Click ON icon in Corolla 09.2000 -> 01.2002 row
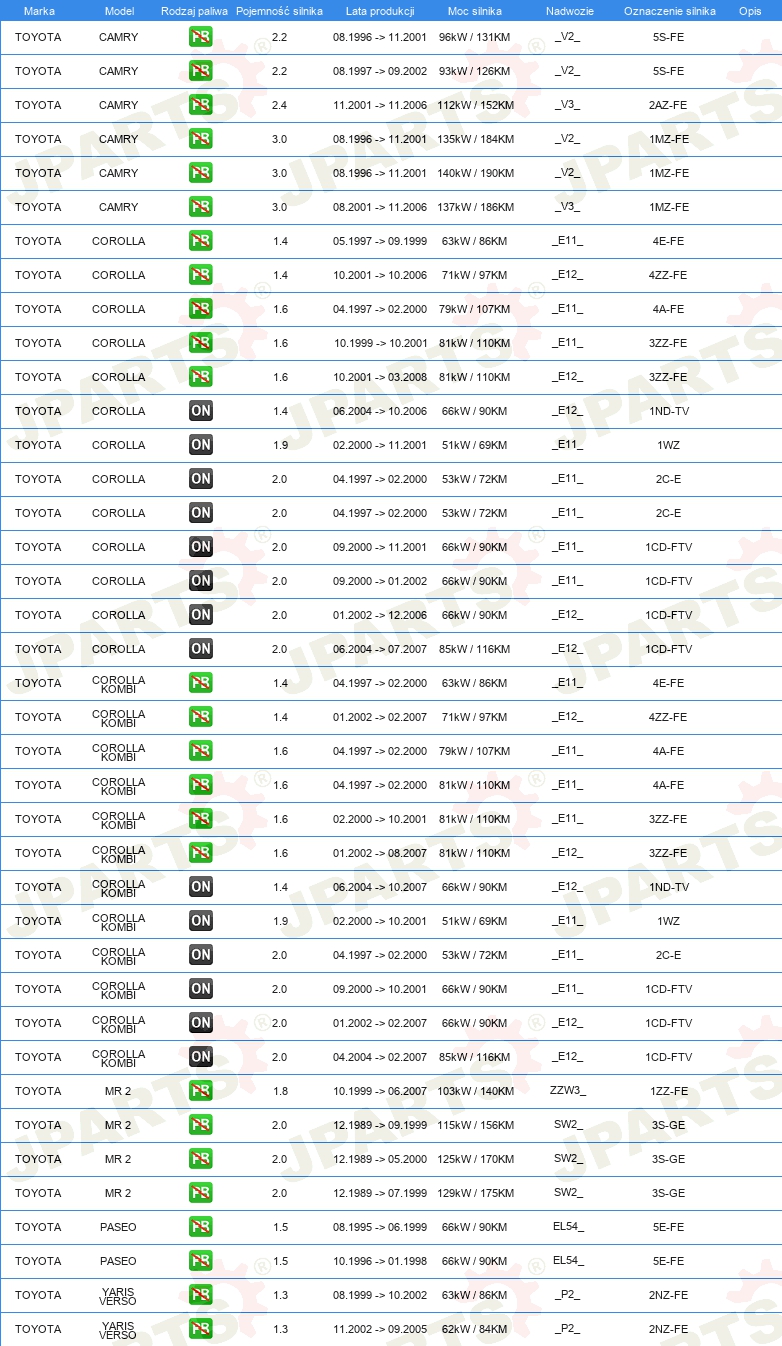Viewport: 782px width, 1346px height. [200, 581]
